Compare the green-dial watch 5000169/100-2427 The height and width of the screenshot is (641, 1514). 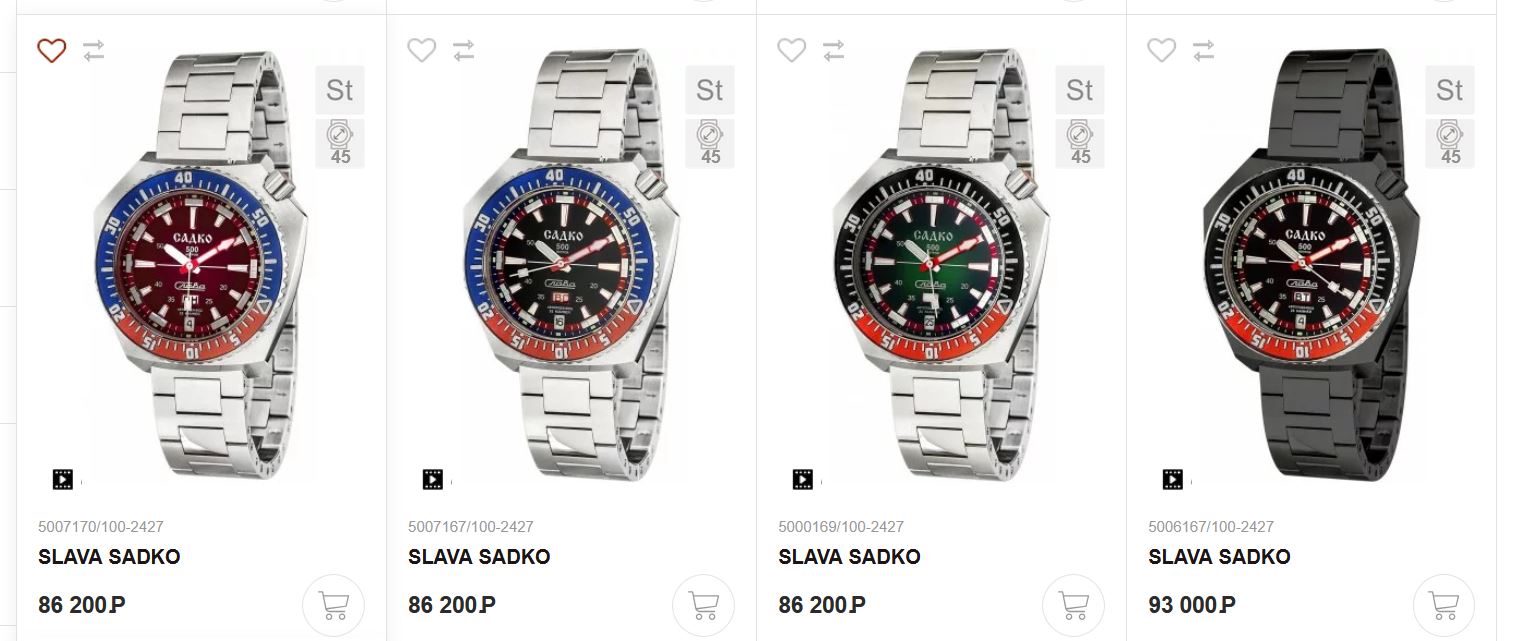[834, 50]
